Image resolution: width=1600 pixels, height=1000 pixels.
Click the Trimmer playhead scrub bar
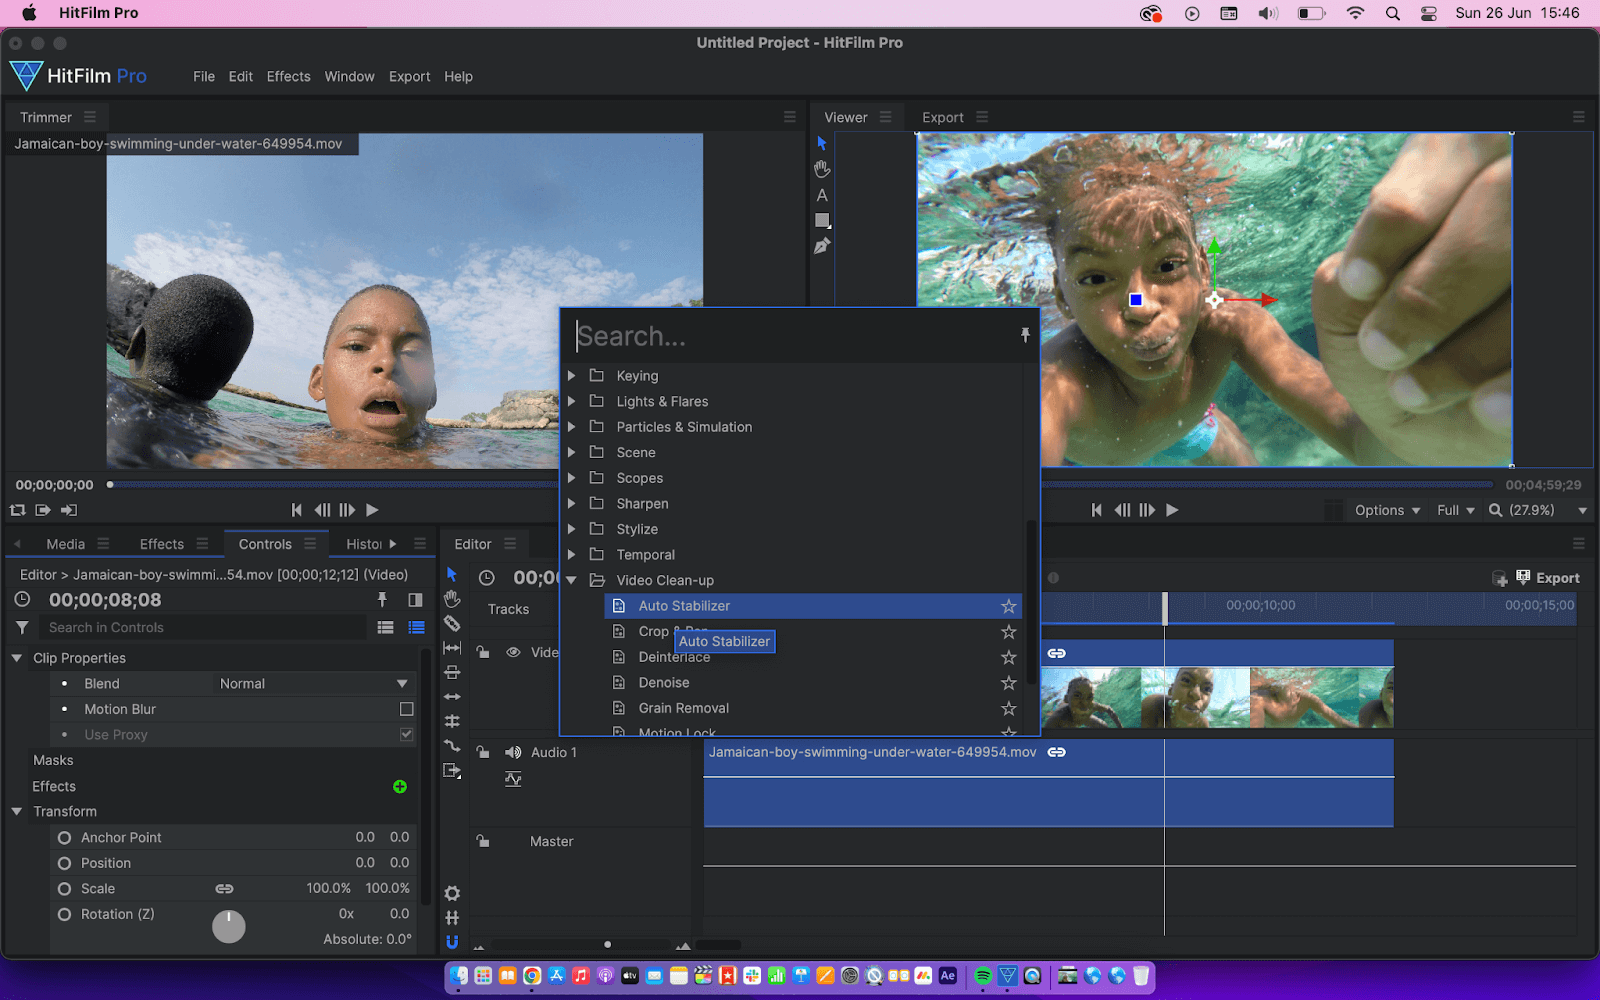(333, 485)
